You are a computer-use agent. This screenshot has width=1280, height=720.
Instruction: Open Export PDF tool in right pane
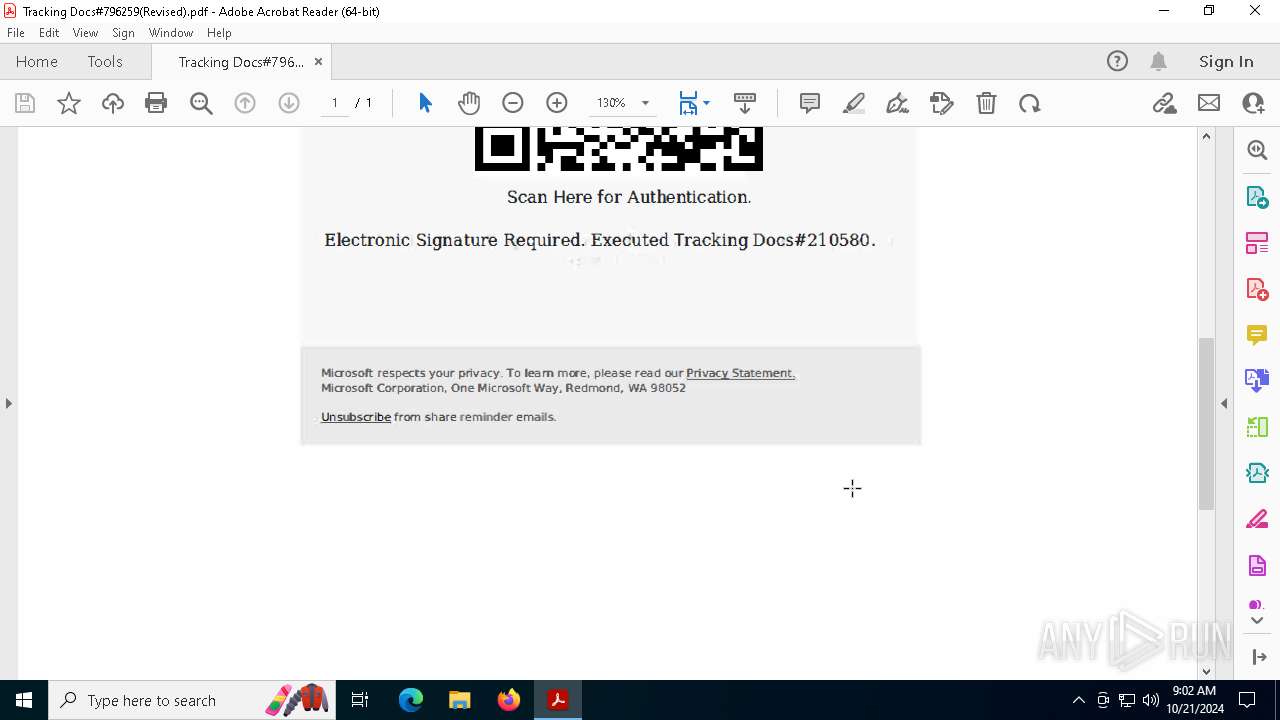click(1257, 196)
